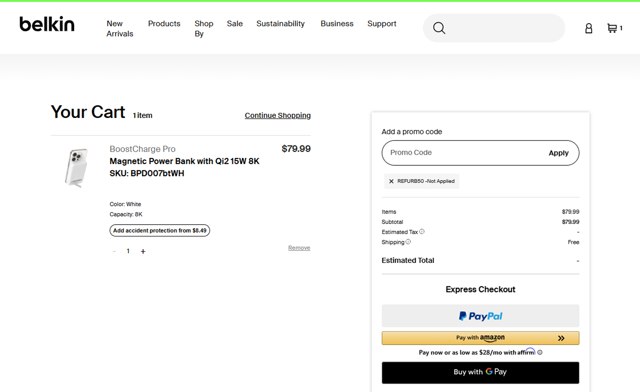Viewport: 640px width, 392px height.
Task: Open the Shop By menu
Action: (x=204, y=29)
